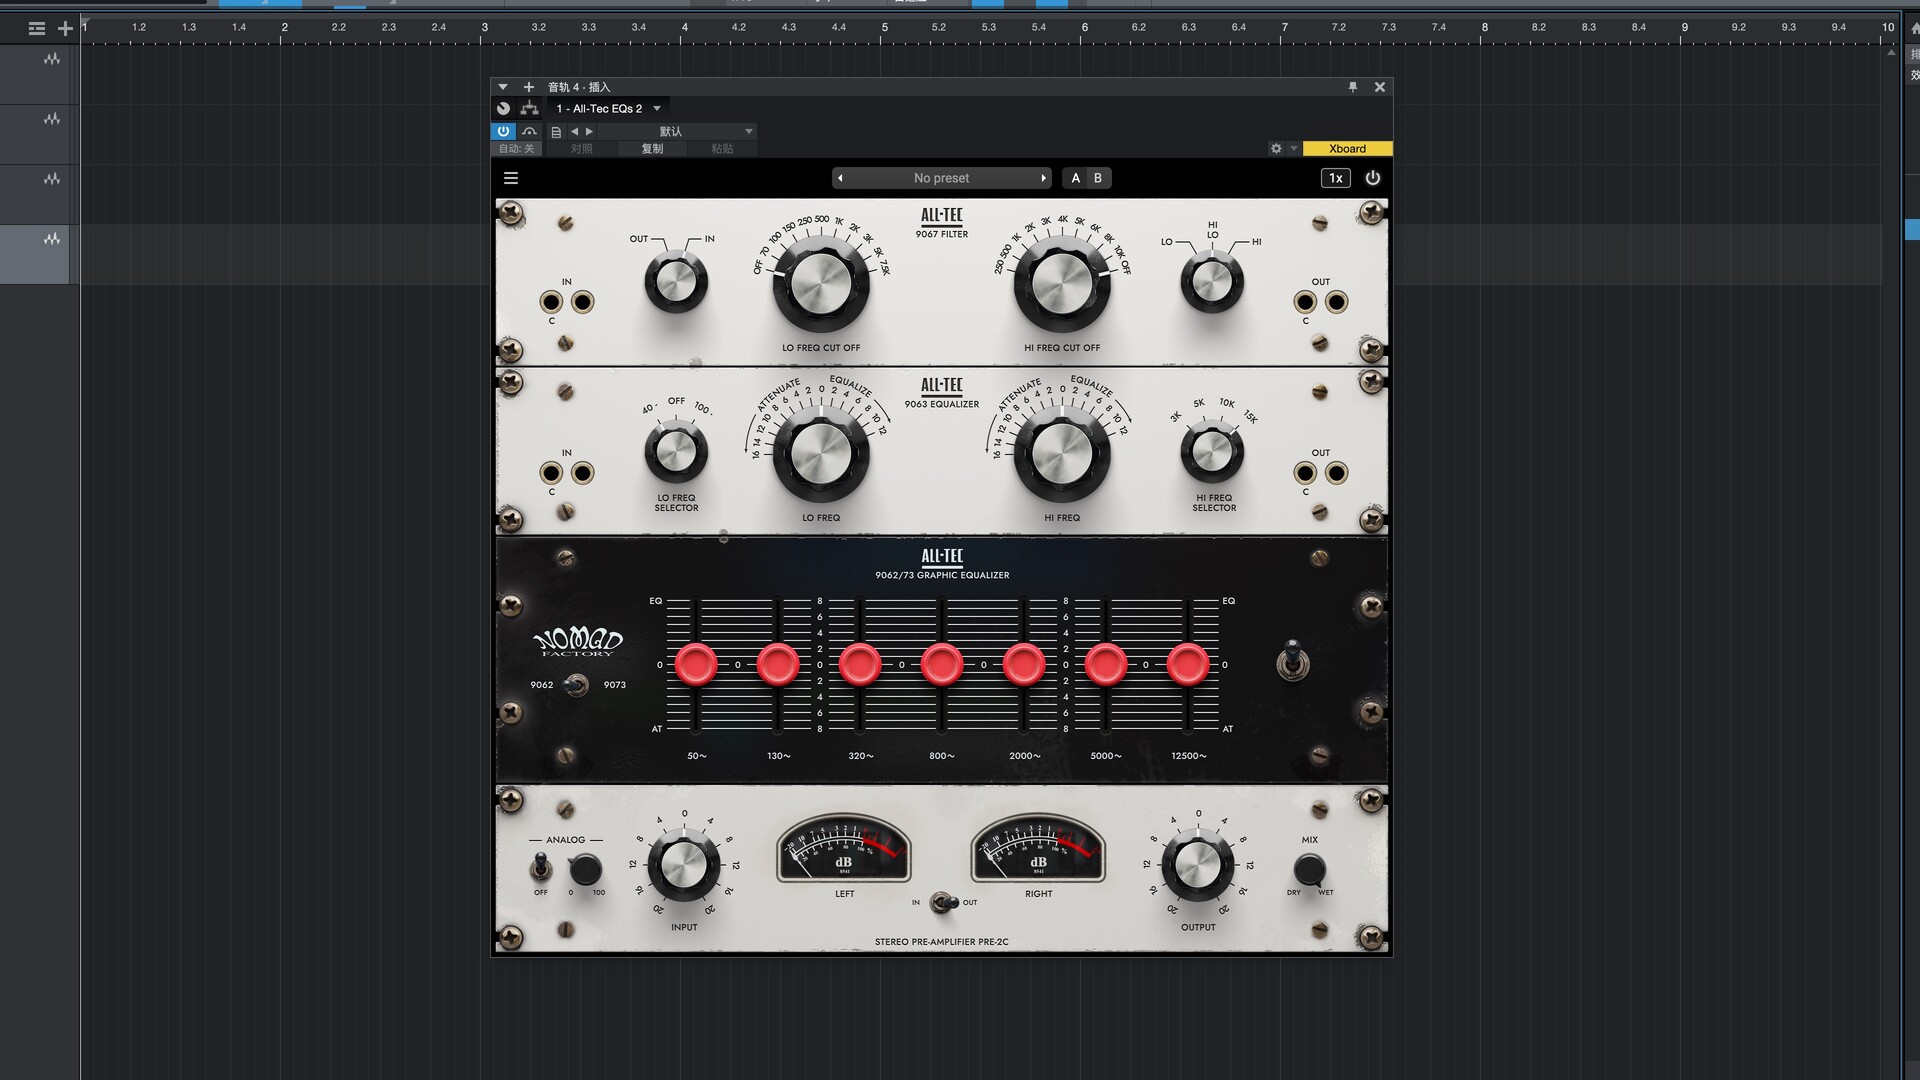Toggle the blue effect activate button
The height and width of the screenshot is (1080, 1920).
pyautogui.click(x=503, y=131)
